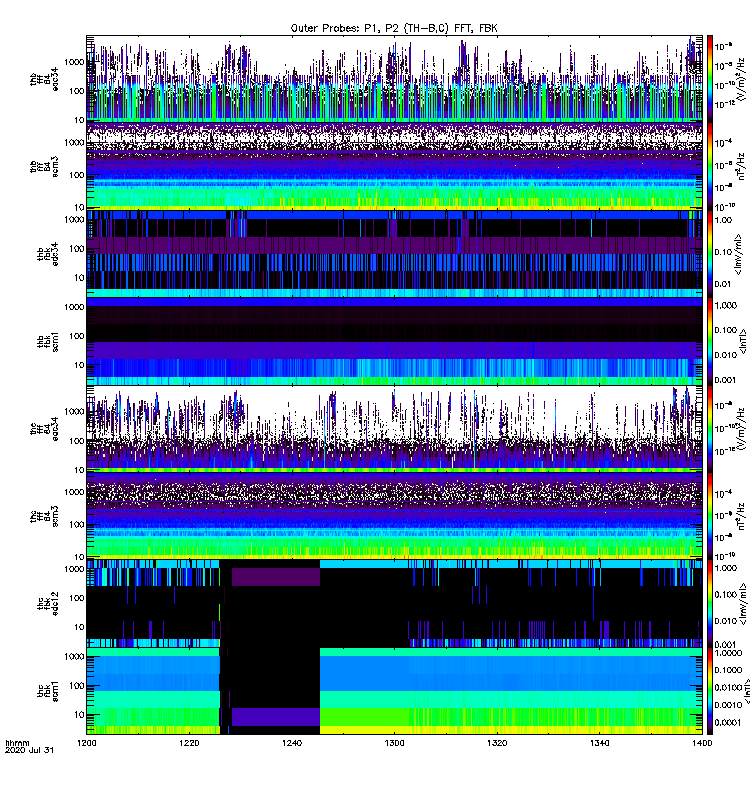Image resolution: width=750 pixels, height=800 pixels.
Task: Click the thb fbk scm1 filter bank panel
Action: click(x=394, y=341)
